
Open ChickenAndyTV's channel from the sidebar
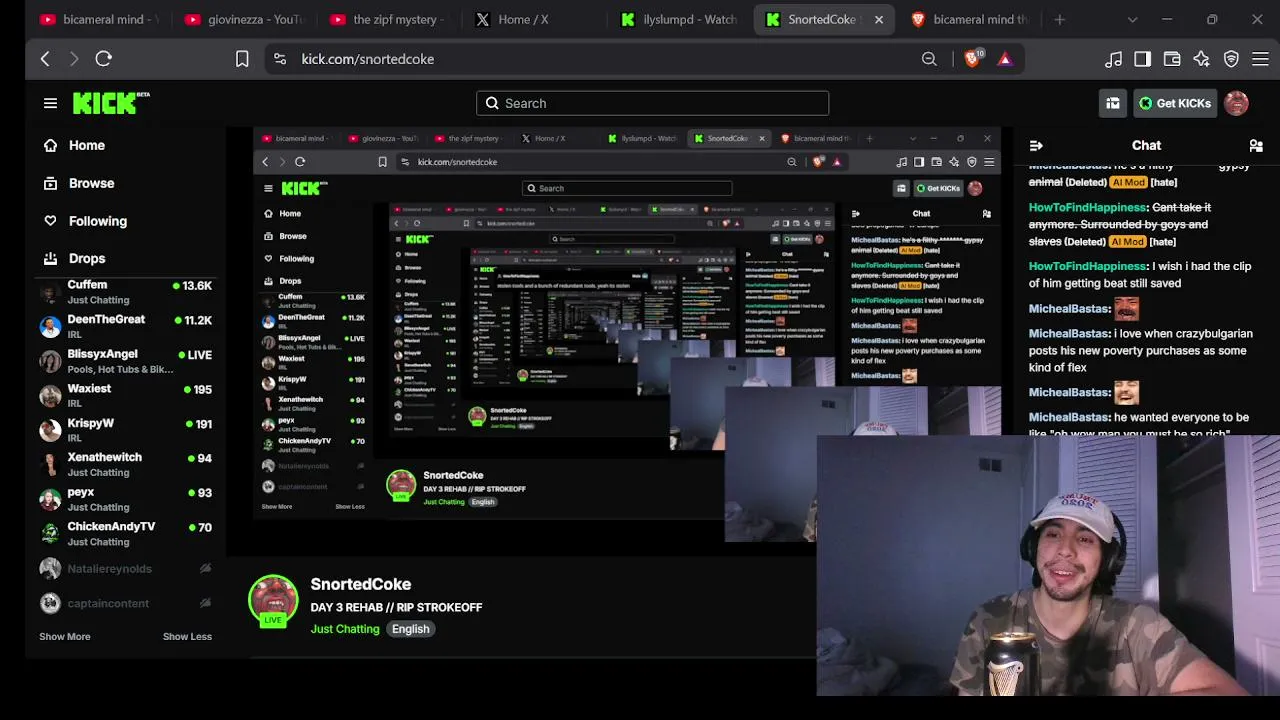point(126,533)
